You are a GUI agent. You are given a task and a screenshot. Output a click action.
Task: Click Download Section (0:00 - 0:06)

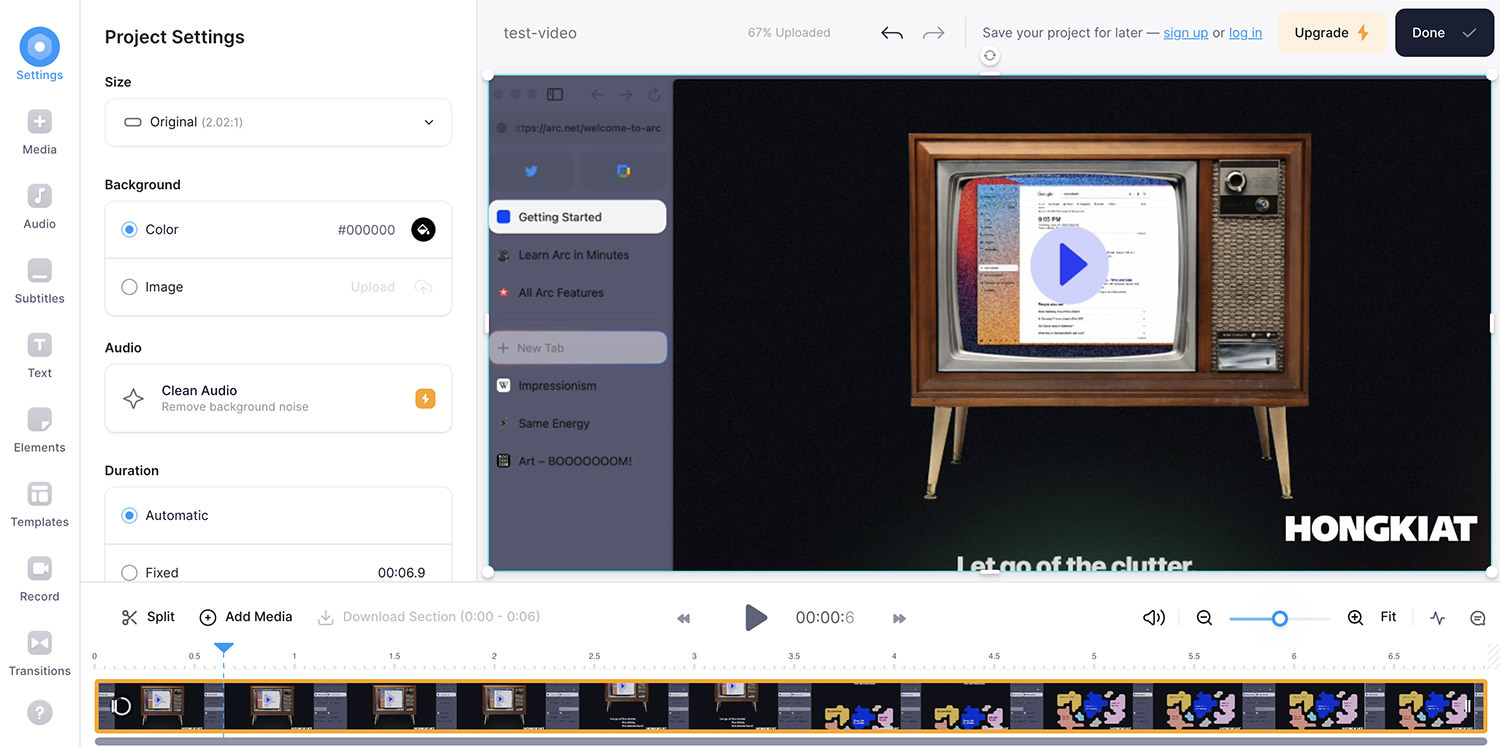tap(429, 617)
